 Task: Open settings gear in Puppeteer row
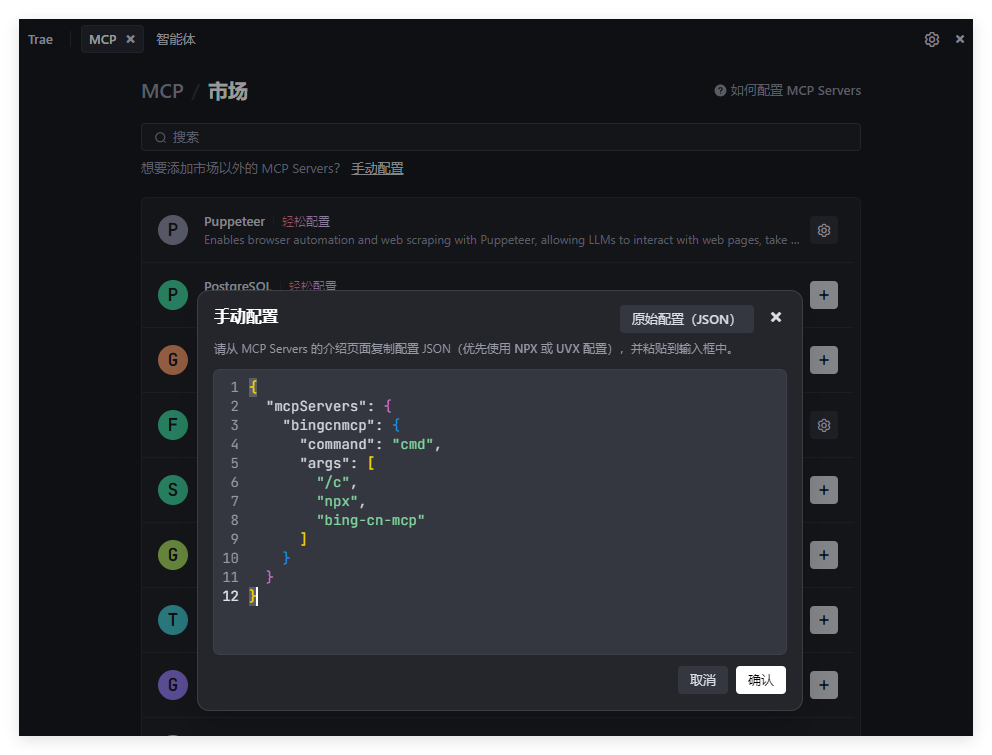(x=823, y=230)
